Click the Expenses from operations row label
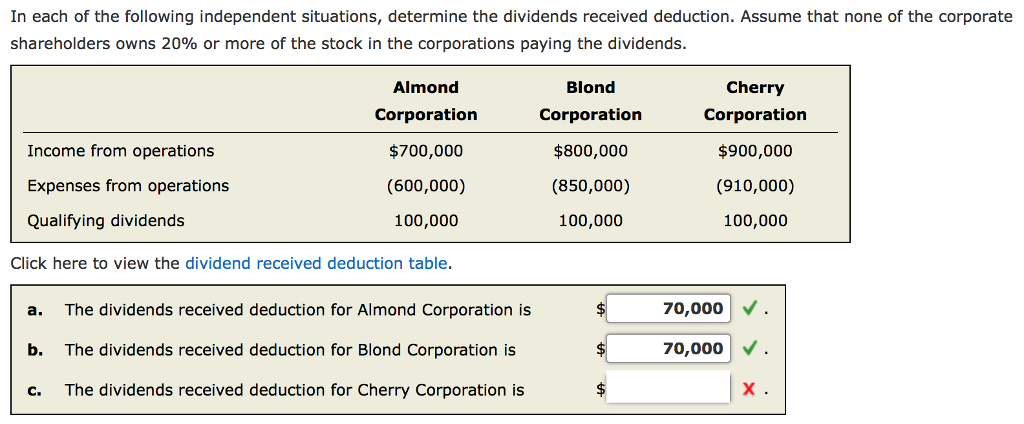This screenshot has height=424, width=1024. (x=128, y=186)
